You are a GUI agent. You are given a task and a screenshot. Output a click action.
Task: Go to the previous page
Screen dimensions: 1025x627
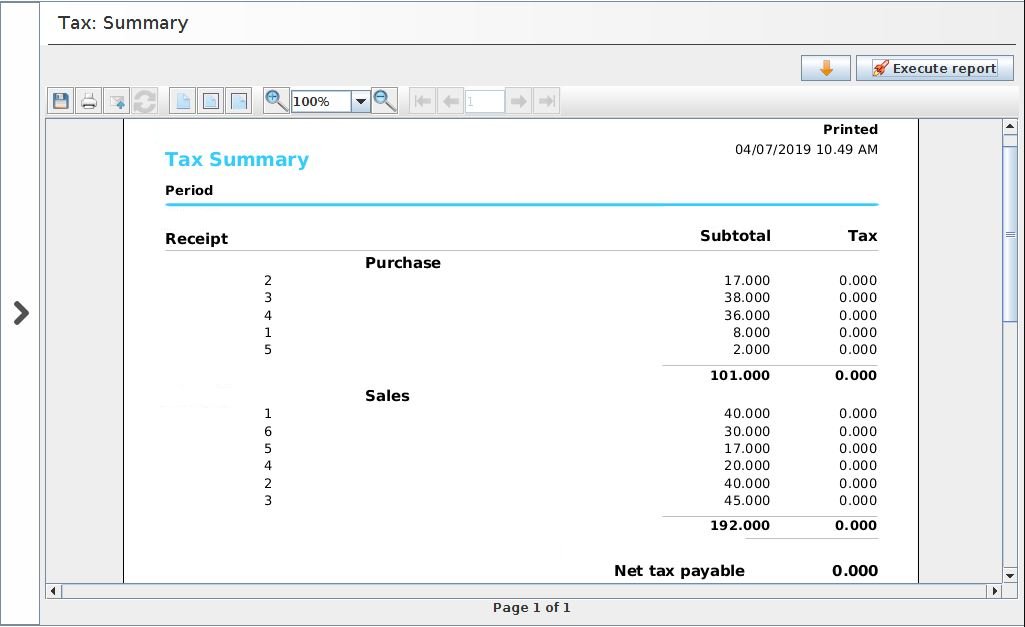point(450,100)
